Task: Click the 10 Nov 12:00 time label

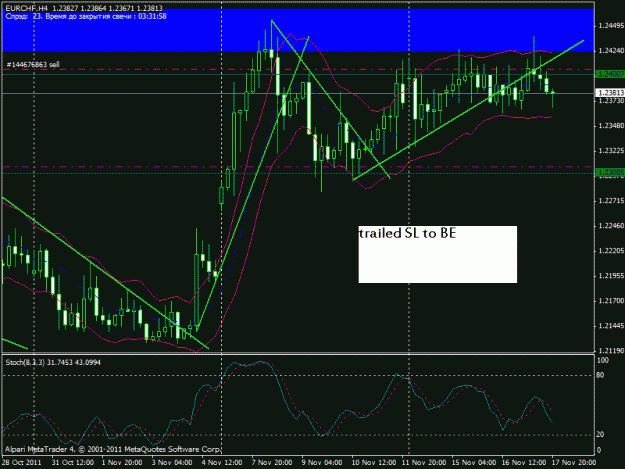Action: pos(374,463)
